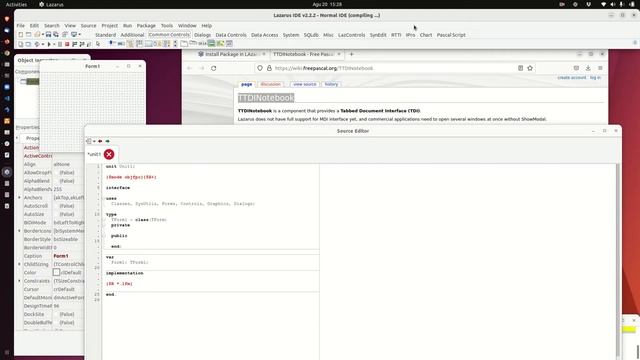Click the red Stop toolbar icon
The height and width of the screenshot is (360, 640).
[x=67, y=44]
